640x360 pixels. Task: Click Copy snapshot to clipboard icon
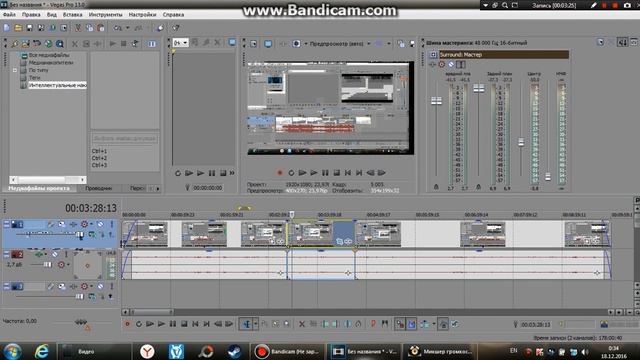pyautogui.click(x=401, y=44)
